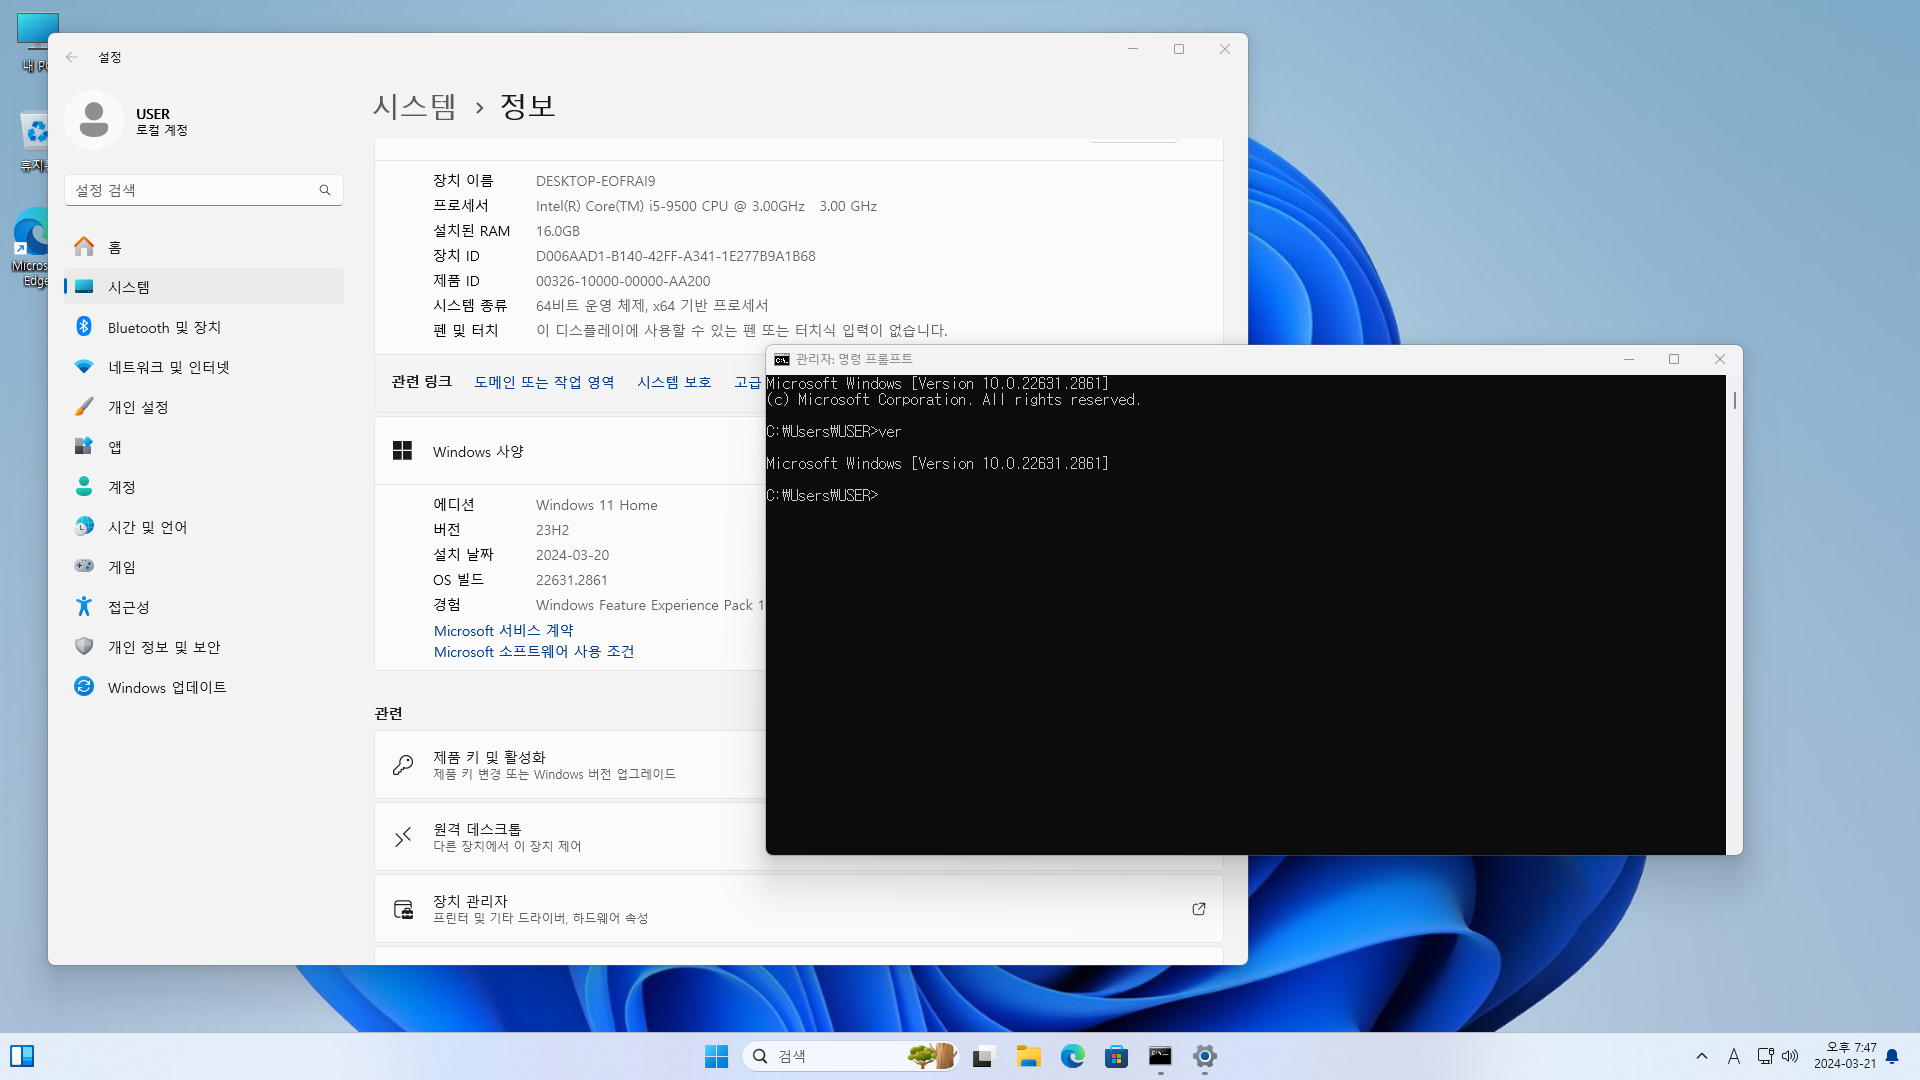Click the key icon beside 제품 키 및 활성화
The image size is (1920, 1080).
click(x=403, y=765)
